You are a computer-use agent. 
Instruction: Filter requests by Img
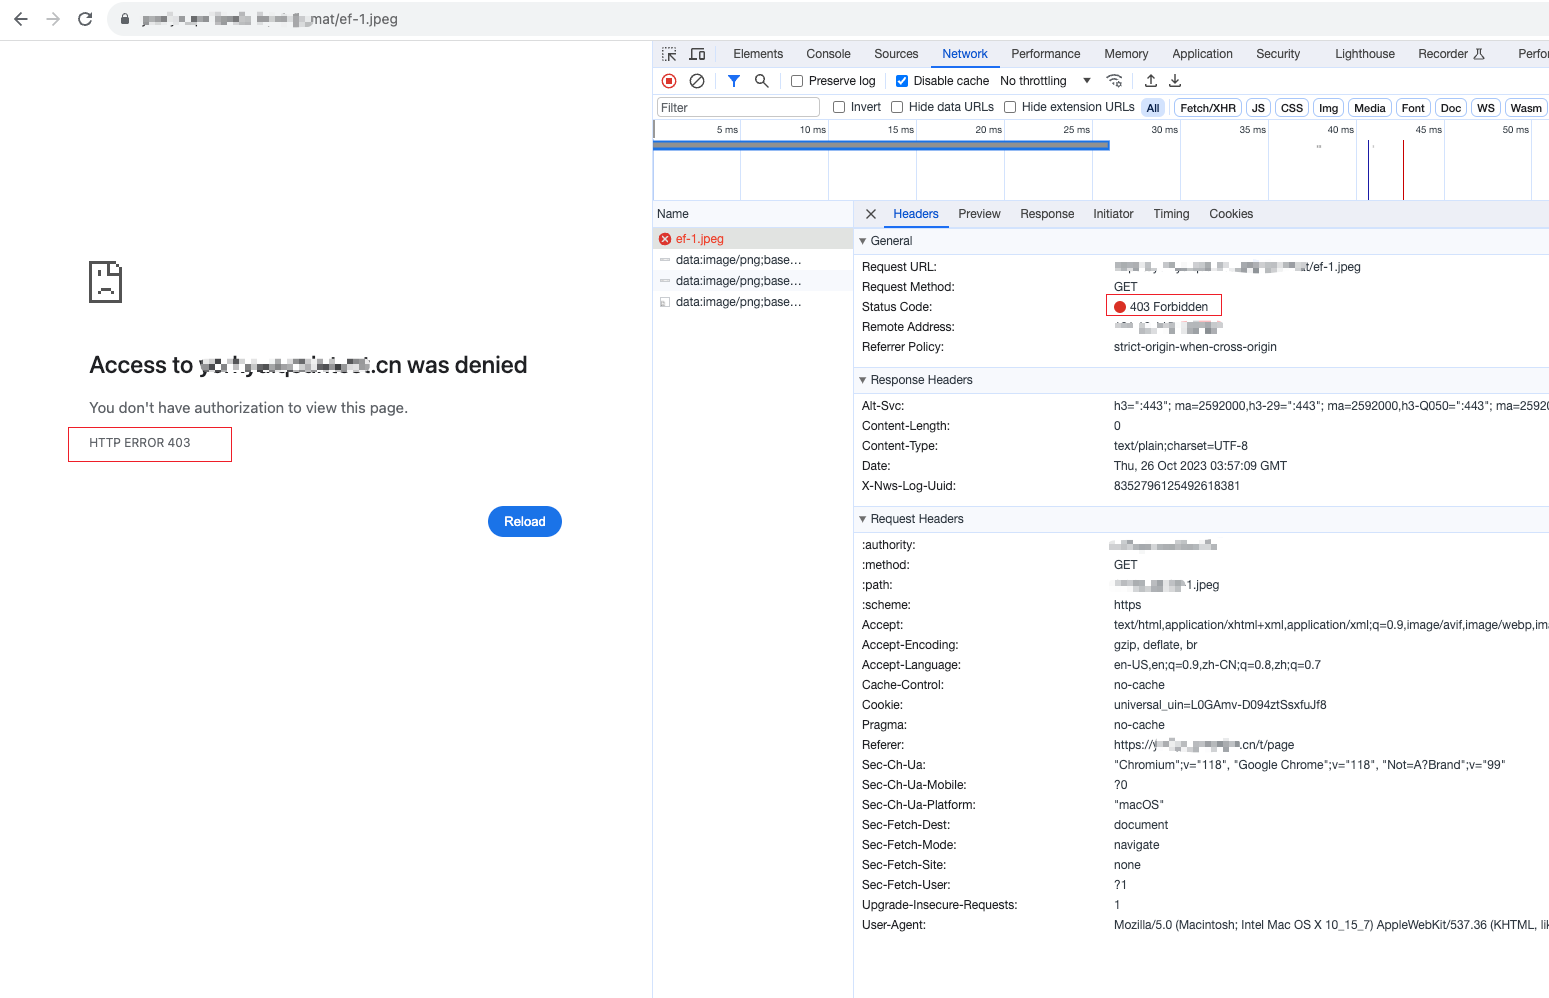pyautogui.click(x=1328, y=108)
